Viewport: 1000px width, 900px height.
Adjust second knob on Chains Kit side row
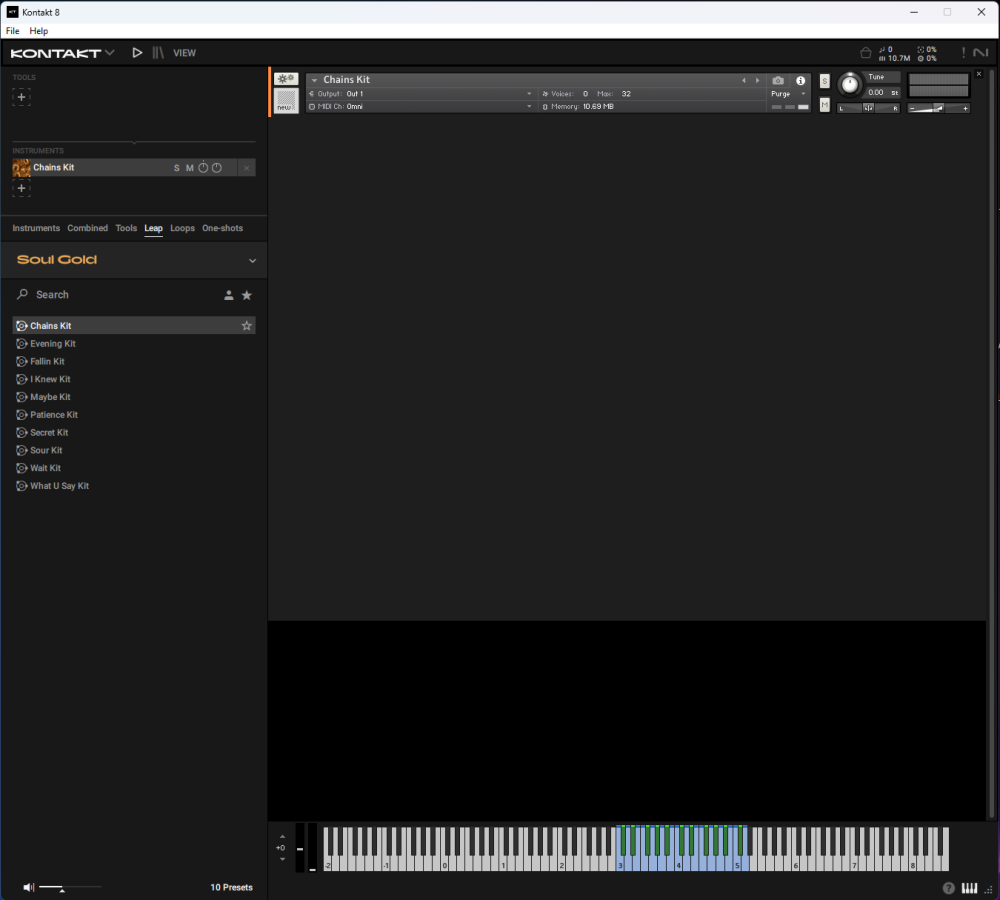click(x=217, y=168)
